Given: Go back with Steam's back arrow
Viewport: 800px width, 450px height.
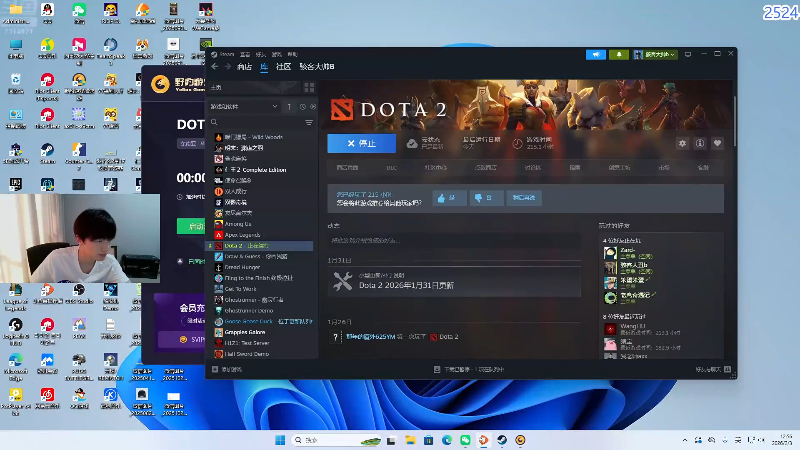Looking at the screenshot, I should pyautogui.click(x=215, y=67).
